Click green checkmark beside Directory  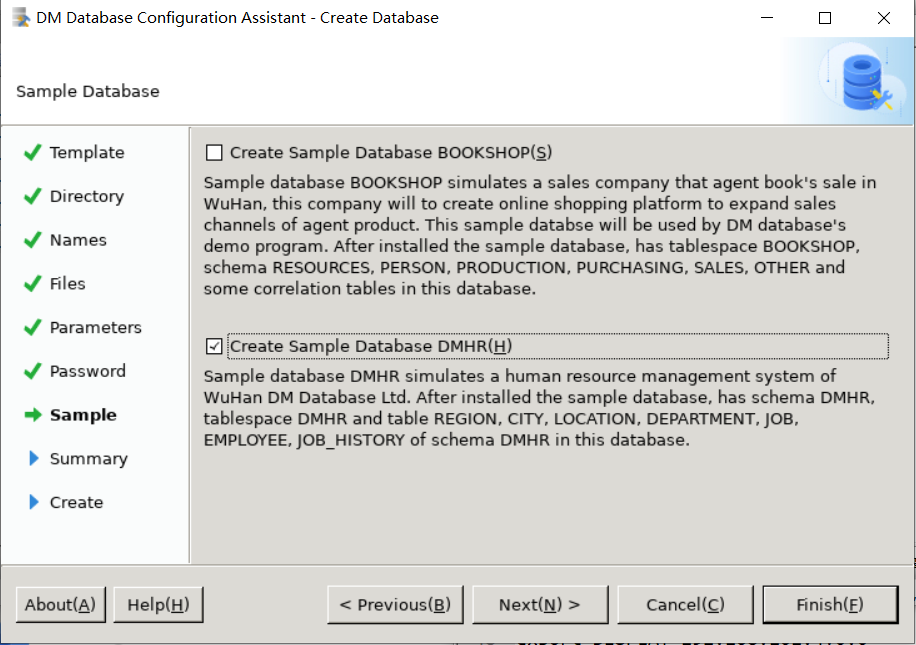coord(33,196)
